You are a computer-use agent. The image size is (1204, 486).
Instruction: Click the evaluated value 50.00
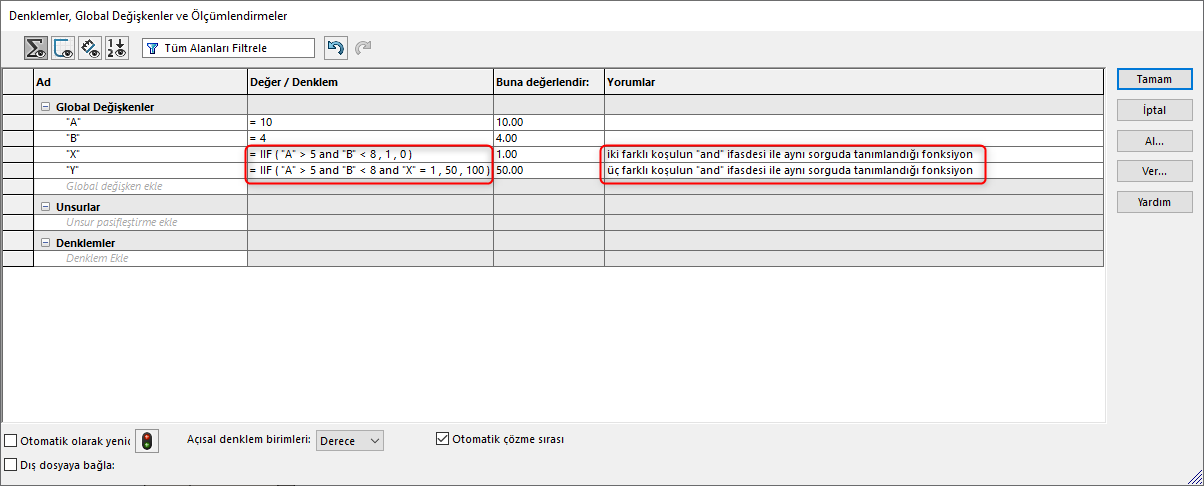(549, 170)
